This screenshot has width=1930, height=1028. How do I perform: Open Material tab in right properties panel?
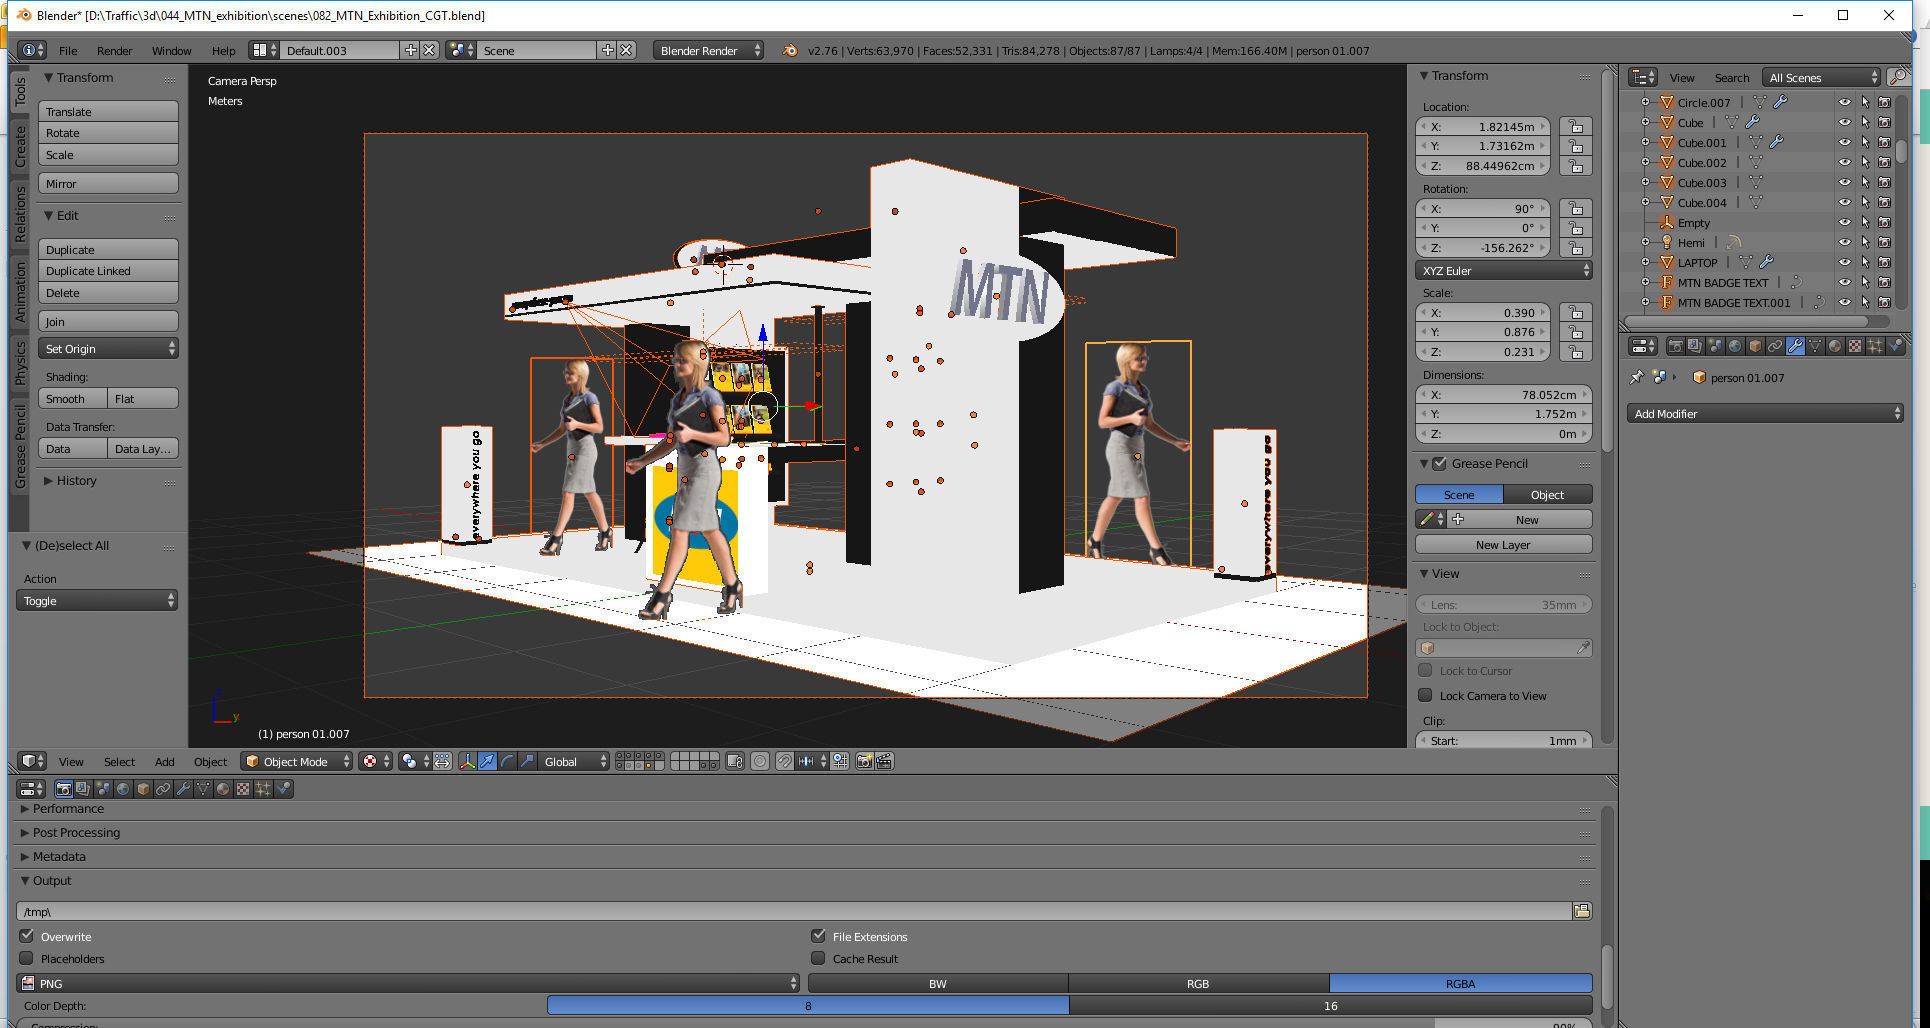(1835, 346)
